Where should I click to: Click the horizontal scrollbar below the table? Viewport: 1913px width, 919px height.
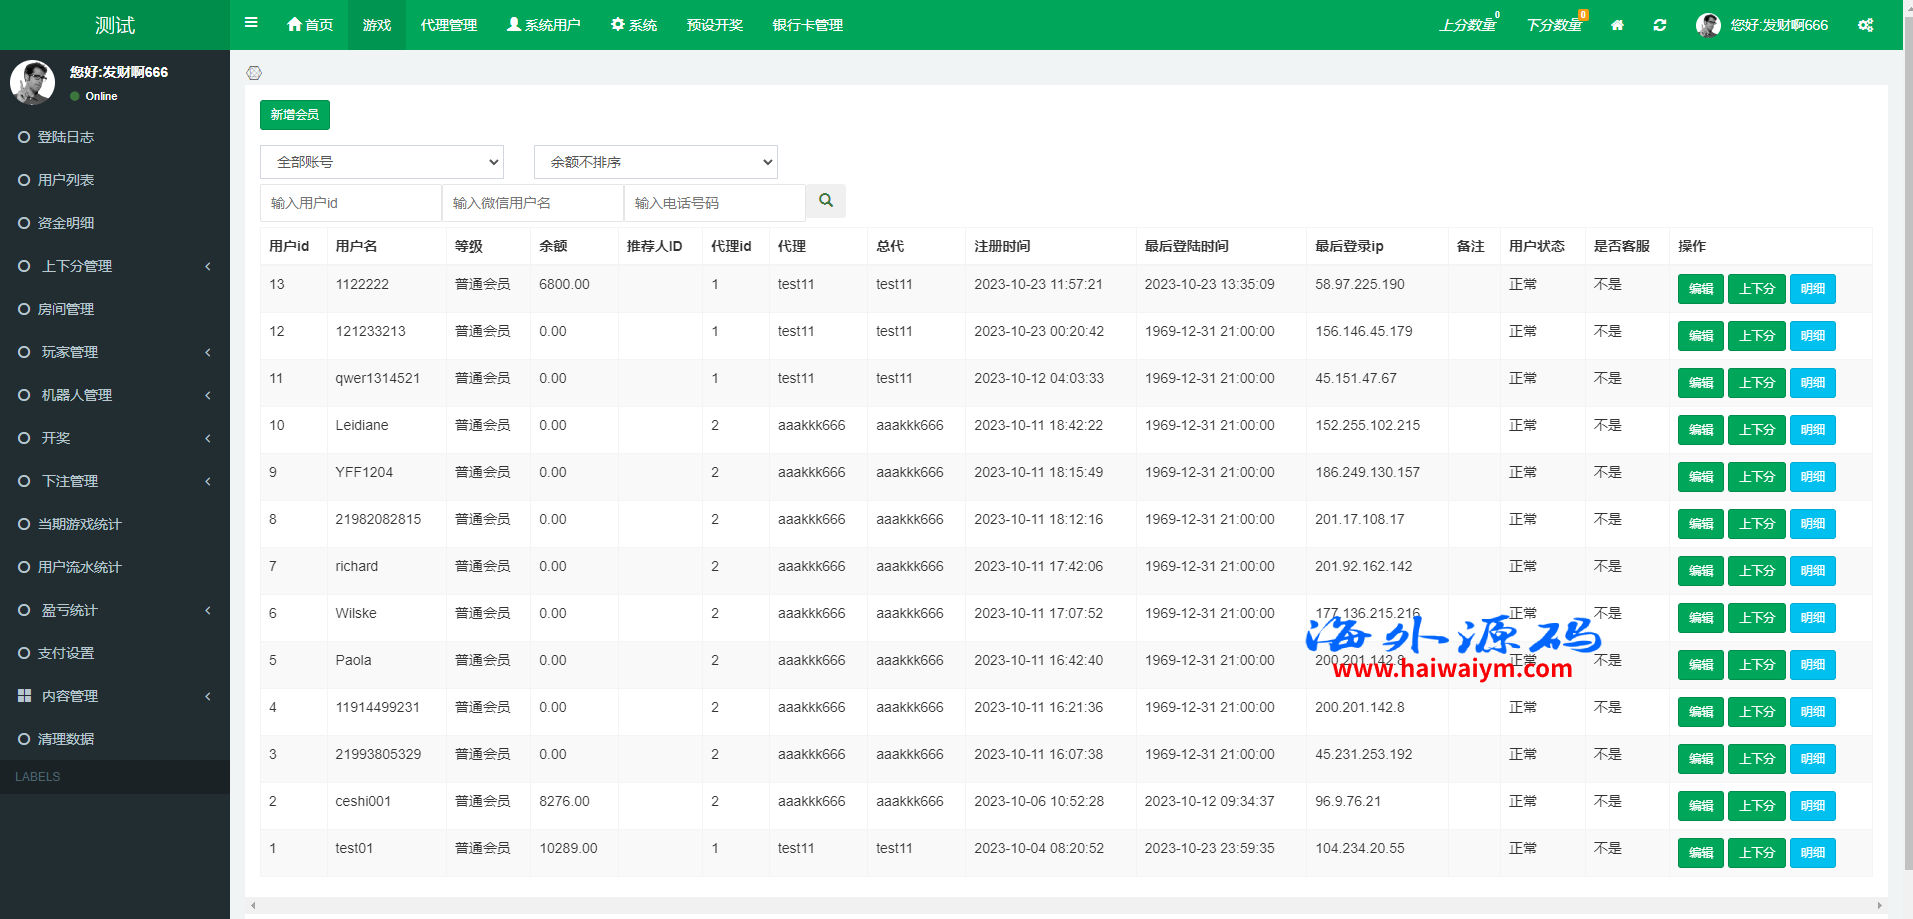(1066, 905)
